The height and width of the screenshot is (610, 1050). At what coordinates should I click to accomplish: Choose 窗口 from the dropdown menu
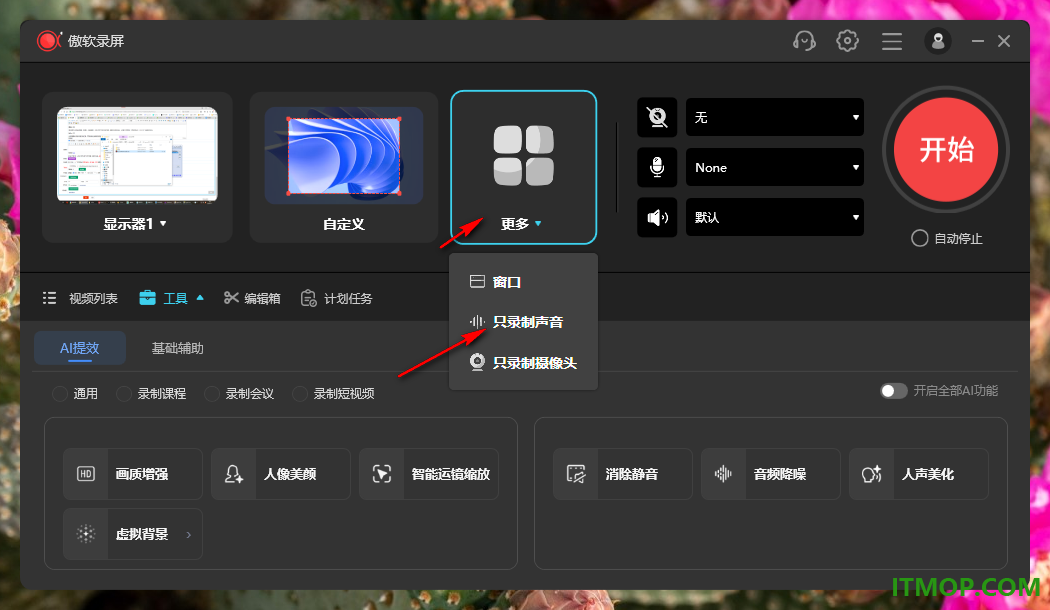click(523, 282)
